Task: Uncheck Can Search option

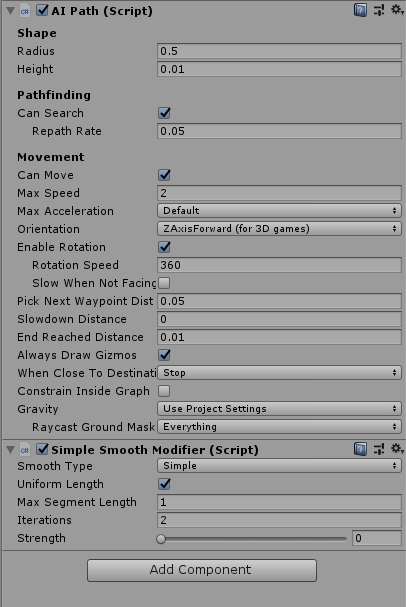Action: (164, 113)
